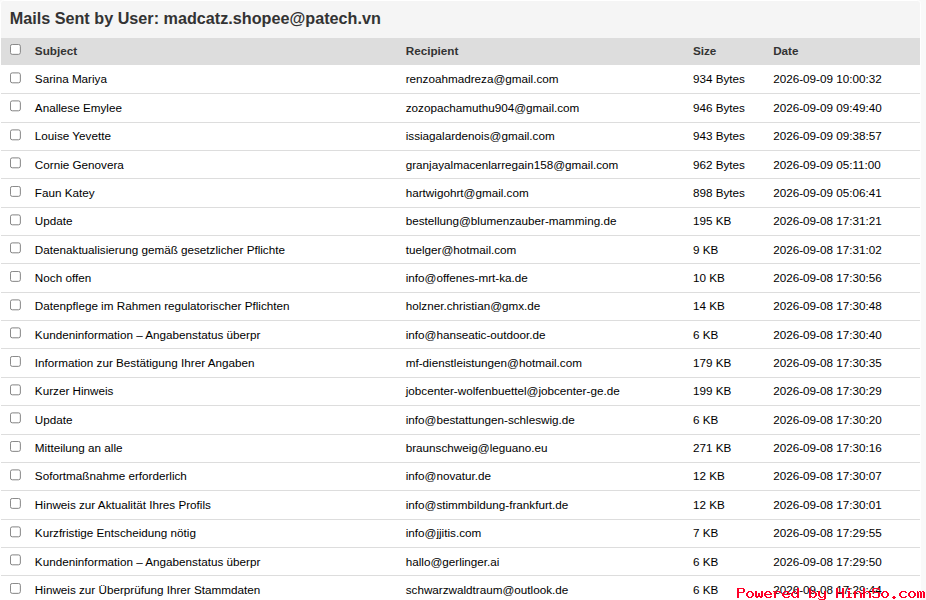Tick checkbox for Kurzfristige Entscheidung nötig
This screenshot has height=600, width=926.
[15, 532]
